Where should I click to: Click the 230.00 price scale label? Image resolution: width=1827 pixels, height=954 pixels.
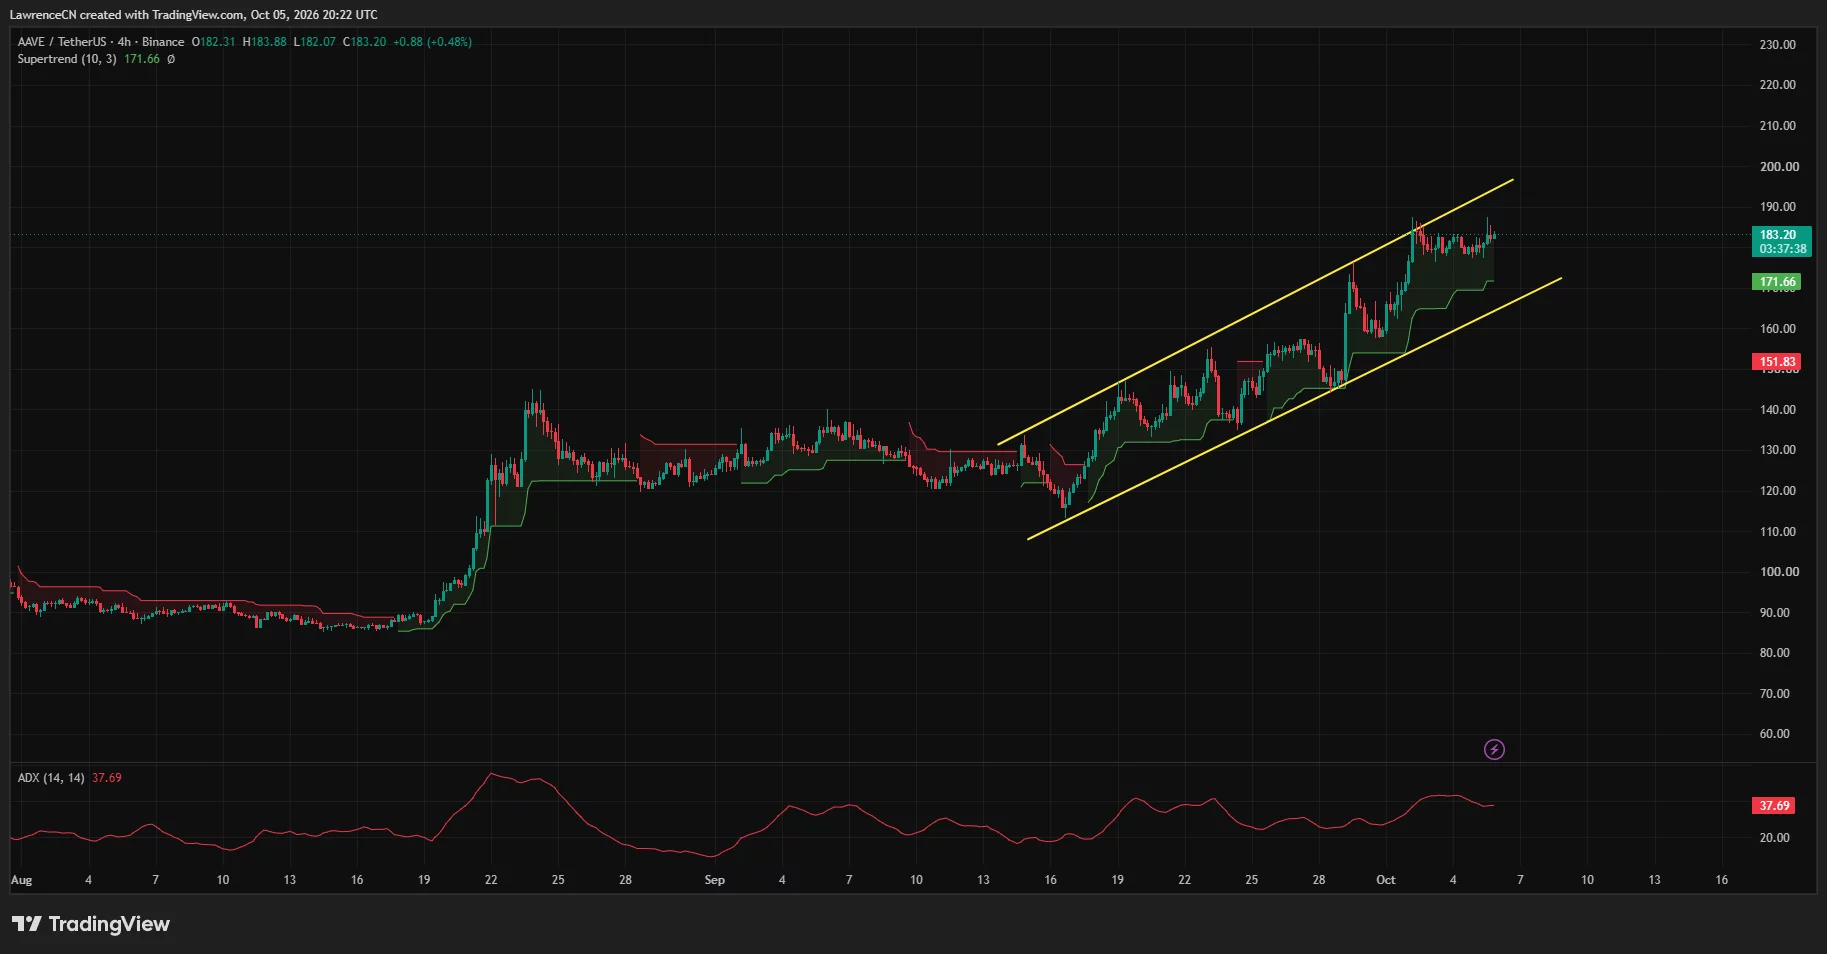[x=1777, y=45]
